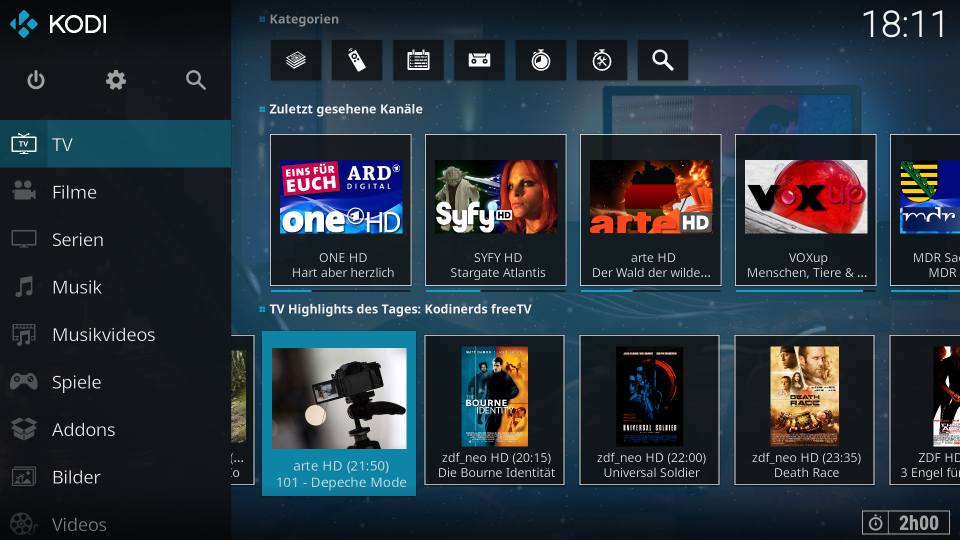
Task: Click the remote control category icon
Action: point(357,60)
